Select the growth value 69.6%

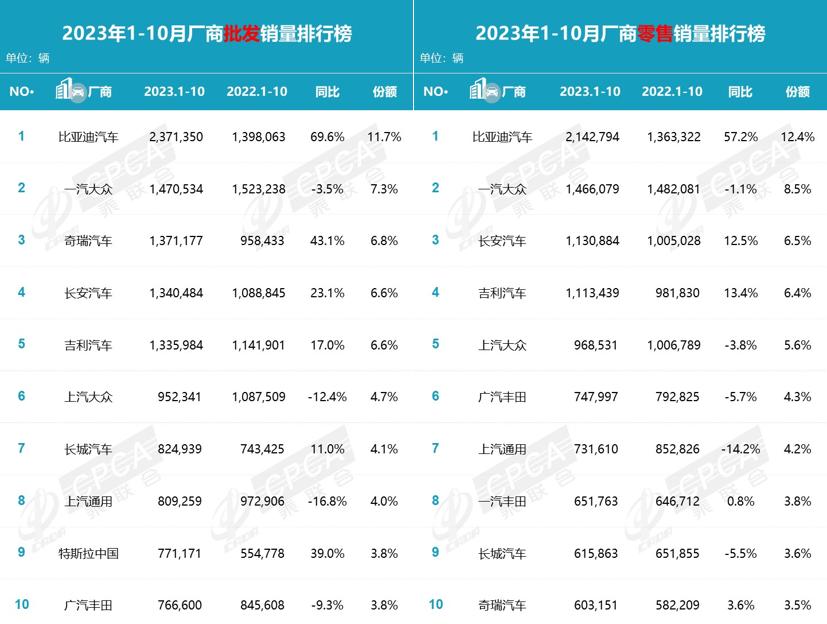(x=327, y=137)
